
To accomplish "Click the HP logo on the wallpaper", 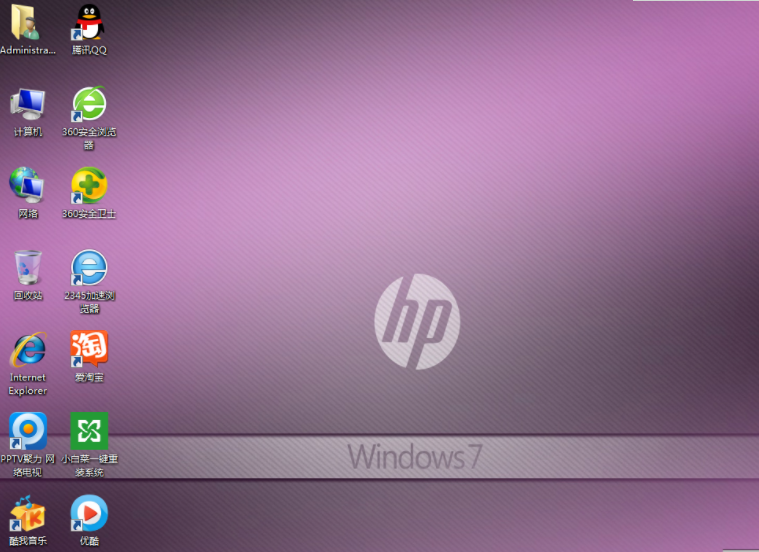I will 417,322.
